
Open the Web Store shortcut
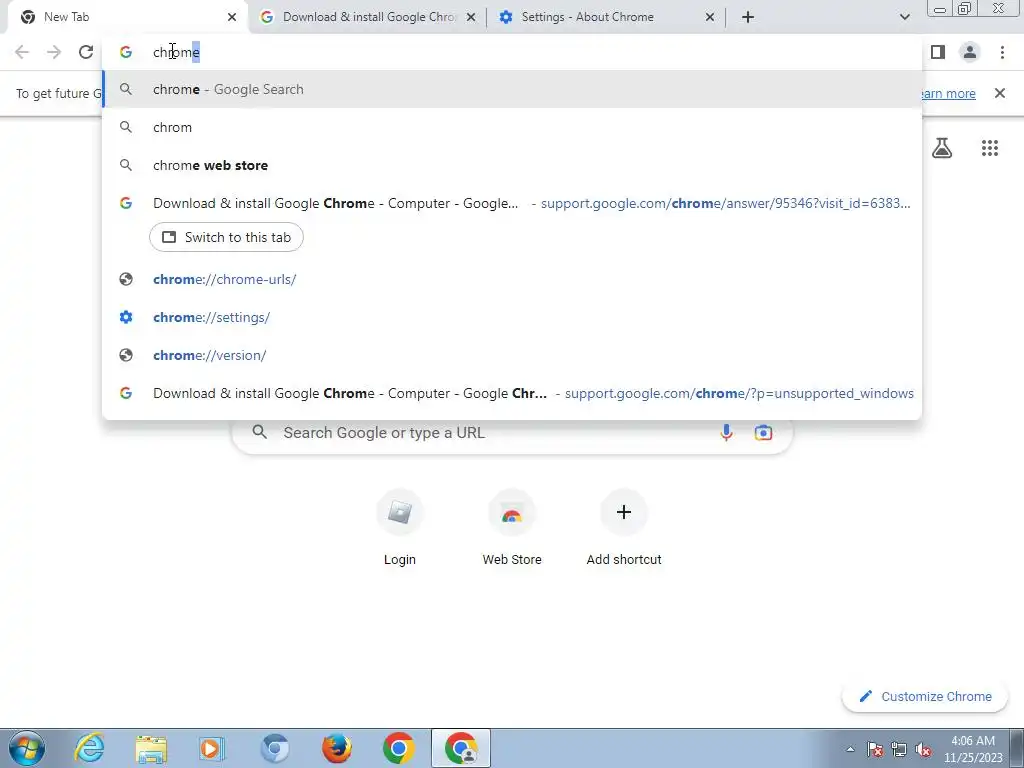(x=512, y=529)
